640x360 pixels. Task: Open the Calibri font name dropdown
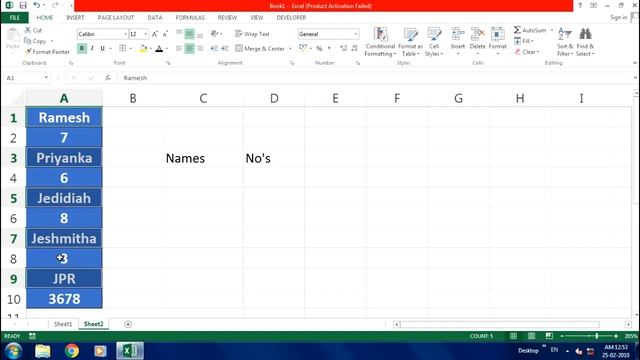click(x=125, y=34)
